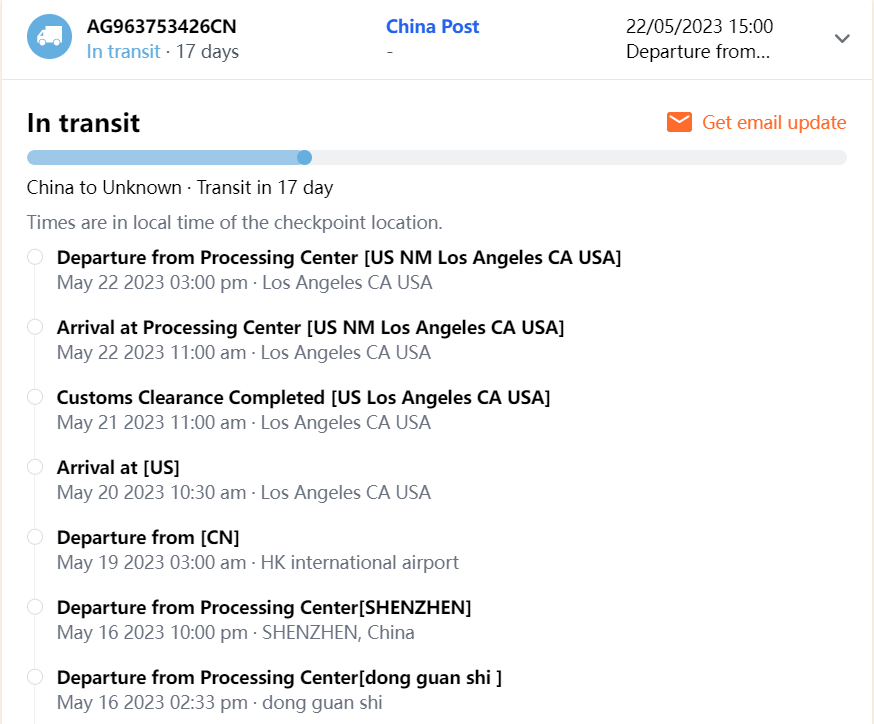874x724 pixels.
Task: Click timeline dot for Departure from Los Angeles
Action: pyautogui.click(x=35, y=257)
